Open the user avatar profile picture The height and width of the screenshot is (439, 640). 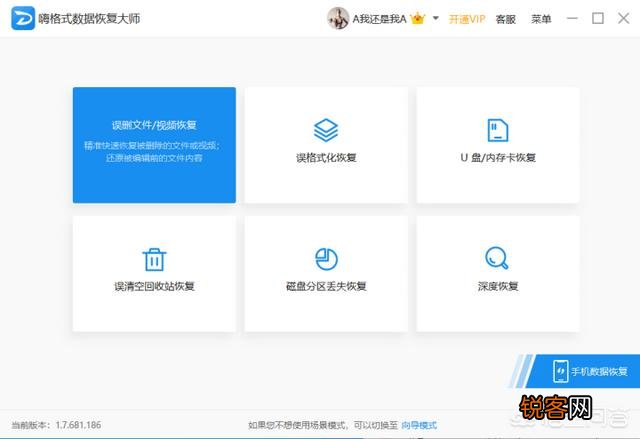pos(338,18)
